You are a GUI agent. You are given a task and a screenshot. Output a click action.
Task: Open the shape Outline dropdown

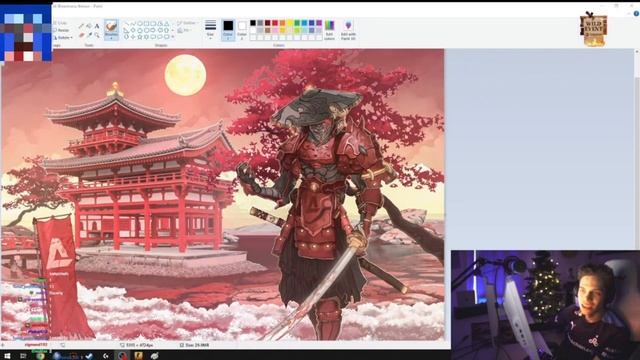[x=187, y=23]
